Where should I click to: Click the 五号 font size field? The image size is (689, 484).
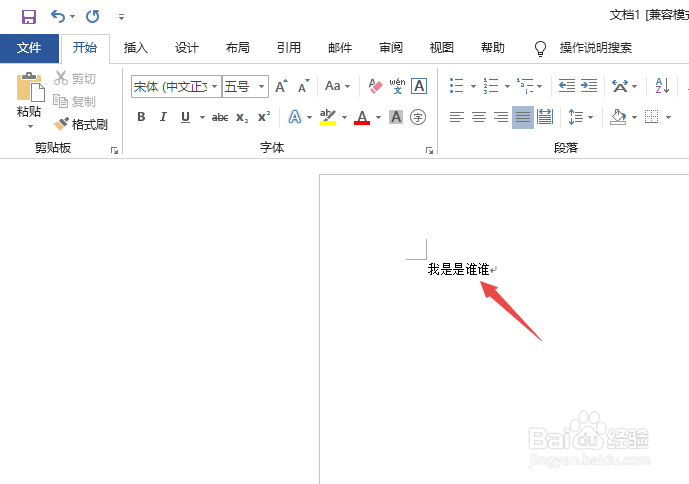click(x=239, y=87)
